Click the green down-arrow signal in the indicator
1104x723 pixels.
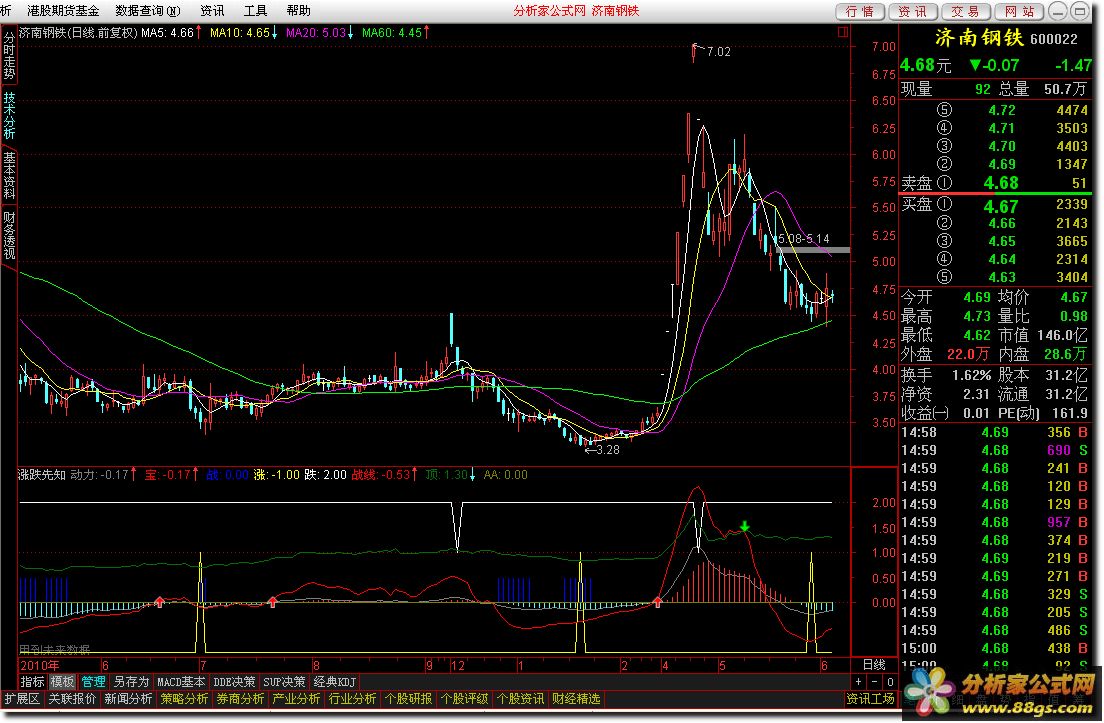point(745,526)
